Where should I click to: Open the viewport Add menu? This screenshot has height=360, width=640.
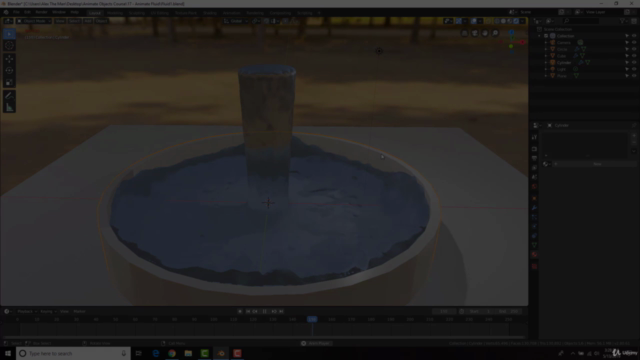(88, 21)
